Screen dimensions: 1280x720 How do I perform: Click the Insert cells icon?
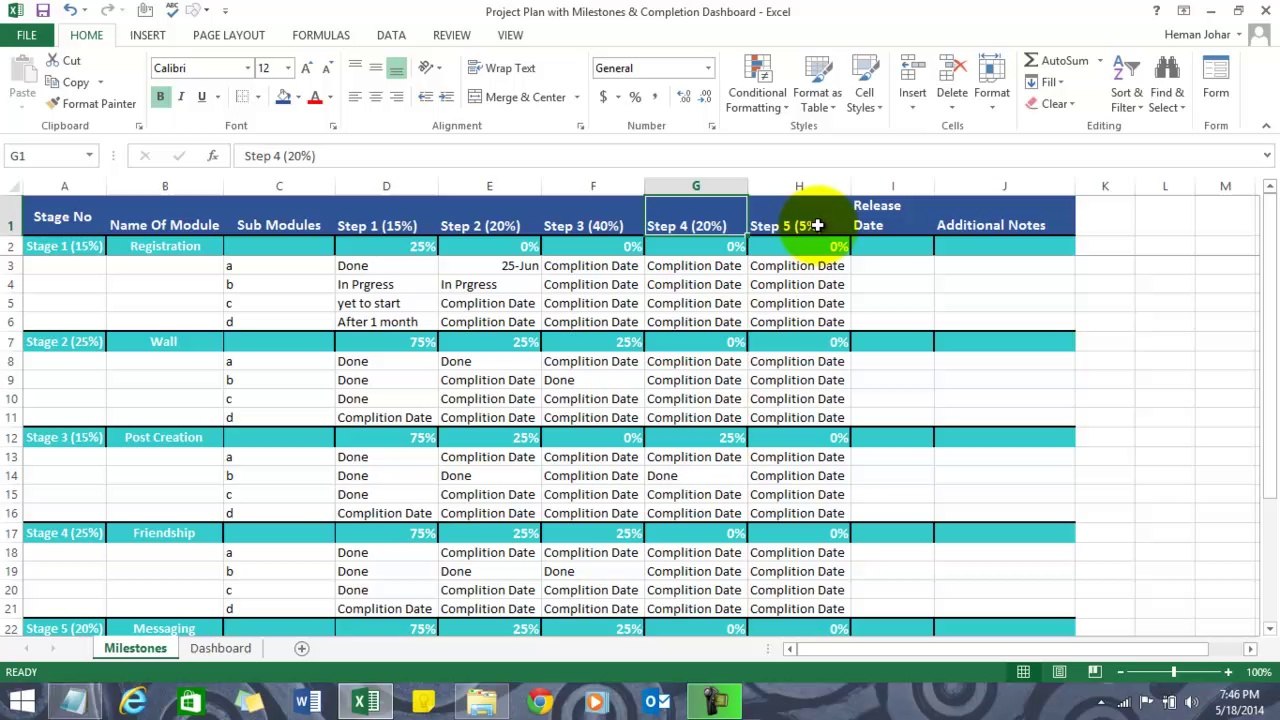pyautogui.click(x=912, y=71)
